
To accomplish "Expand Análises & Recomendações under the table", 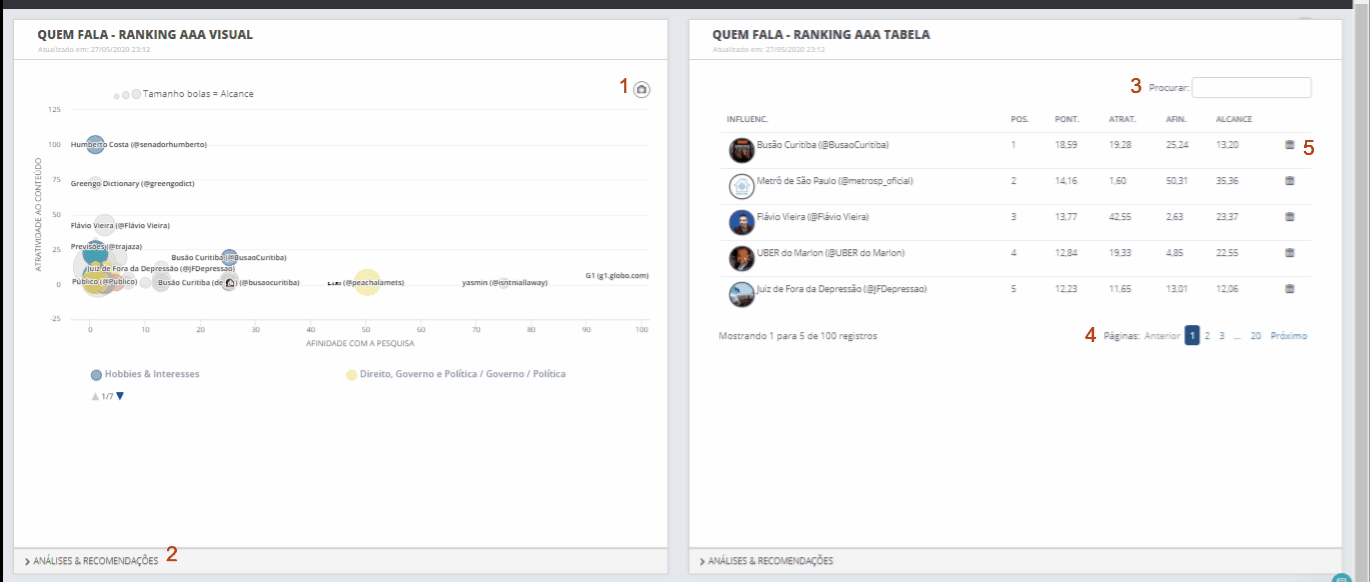I will point(766,561).
